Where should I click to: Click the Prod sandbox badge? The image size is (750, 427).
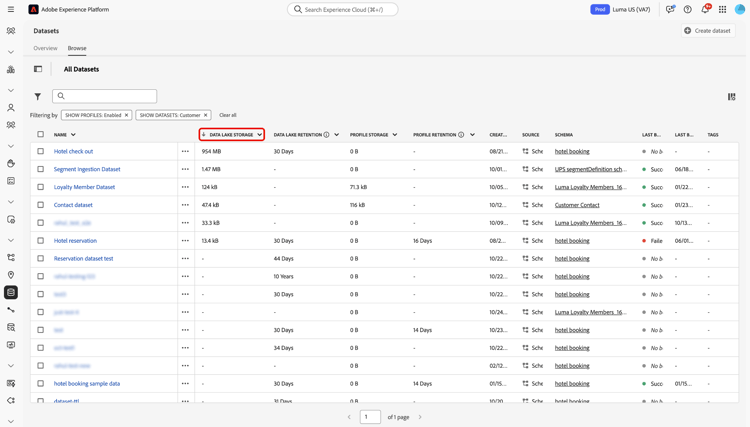(x=600, y=10)
